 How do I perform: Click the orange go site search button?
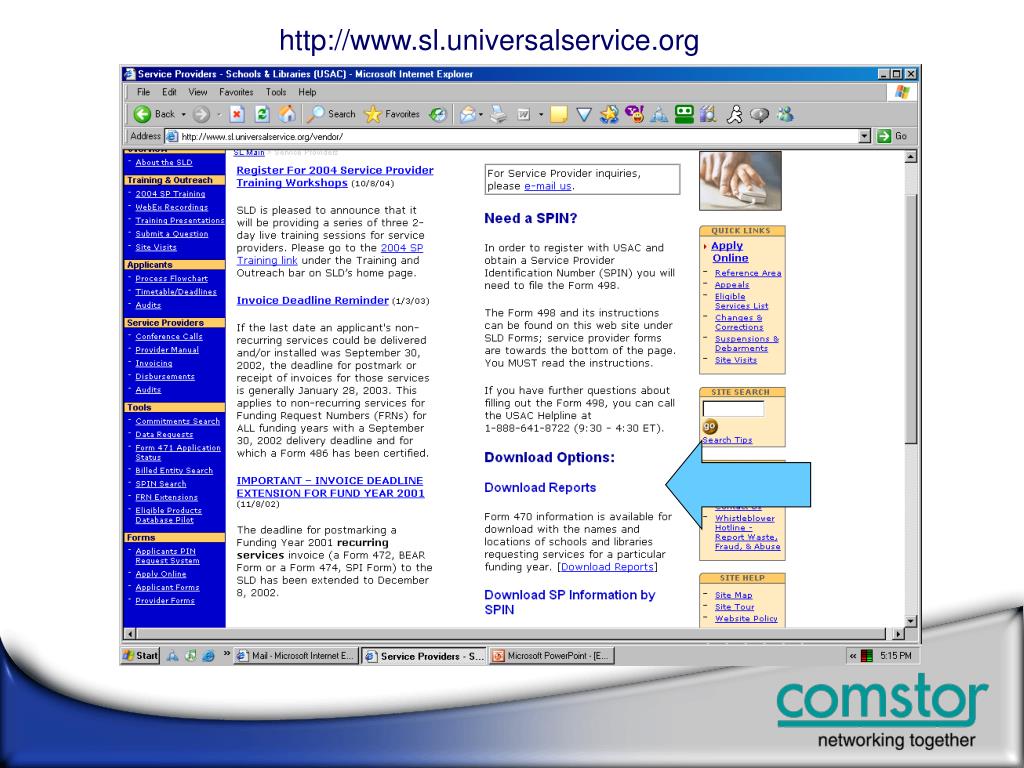[x=710, y=426]
